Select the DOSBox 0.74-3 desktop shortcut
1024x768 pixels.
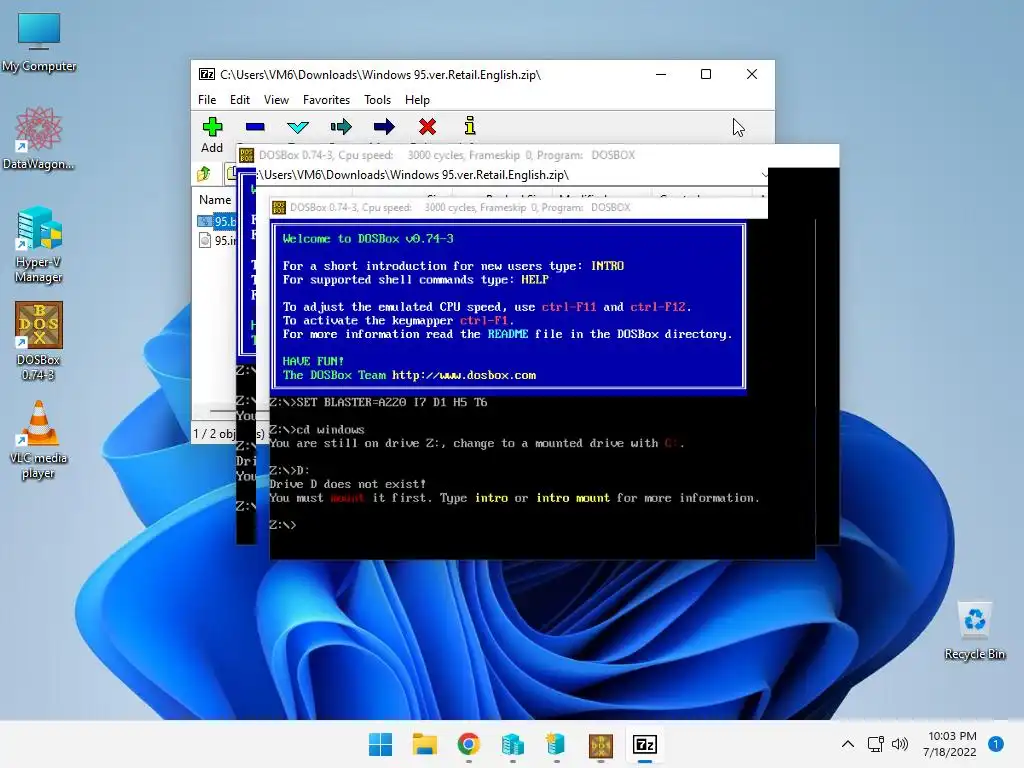click(39, 341)
